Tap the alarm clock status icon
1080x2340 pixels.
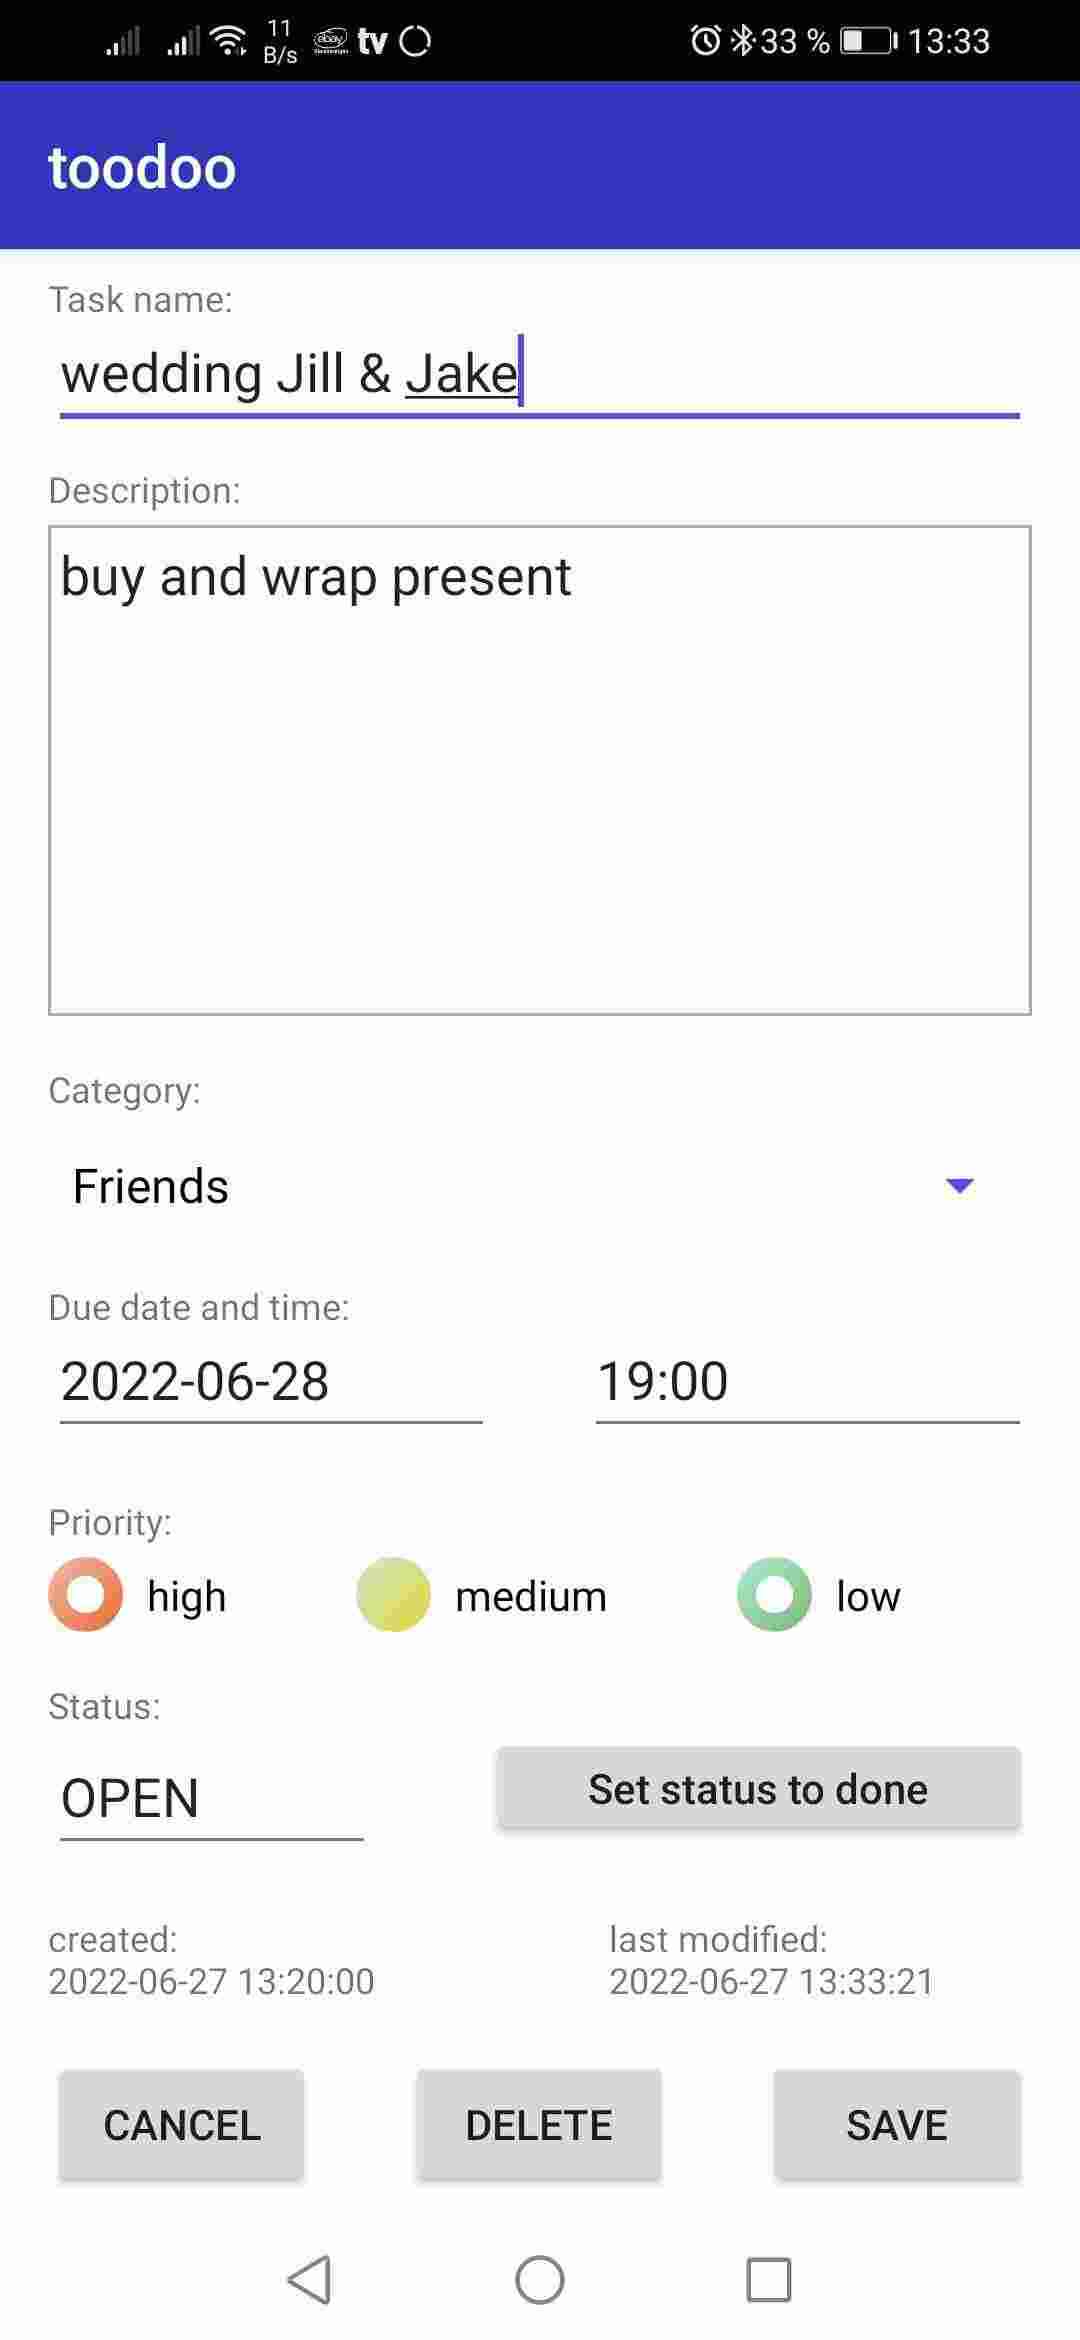click(x=705, y=41)
